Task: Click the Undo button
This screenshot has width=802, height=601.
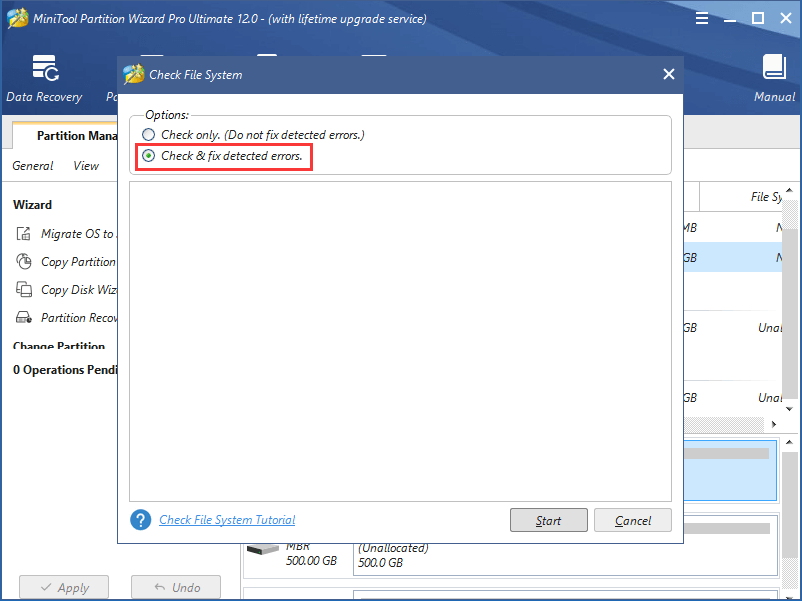Action: [176, 587]
